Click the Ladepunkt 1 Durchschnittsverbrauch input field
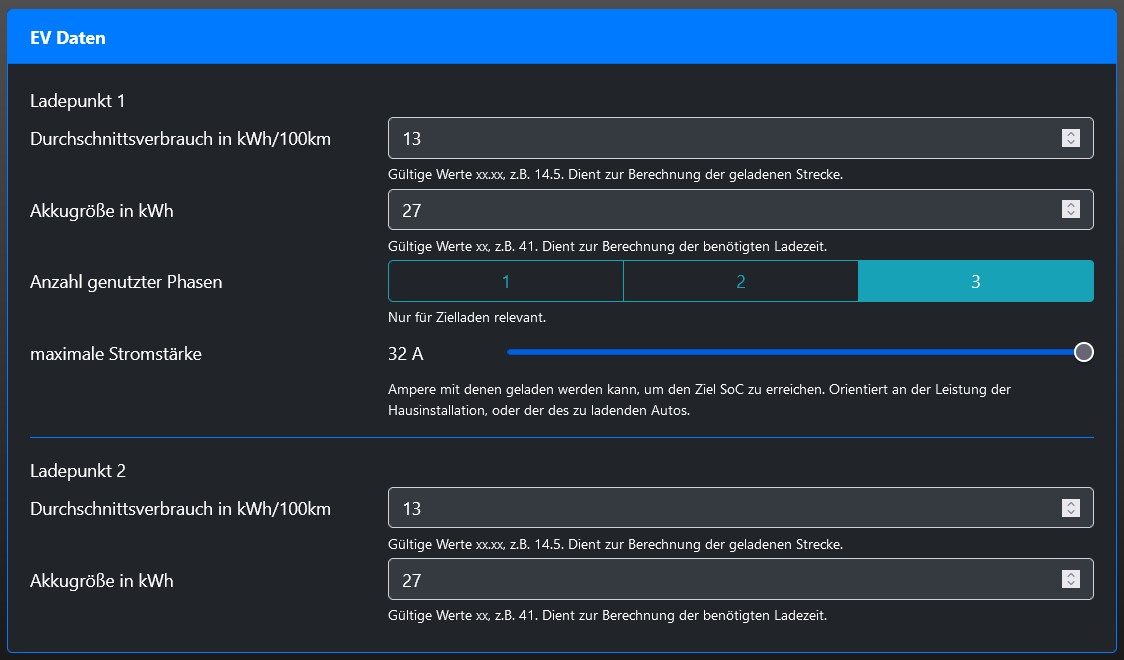 click(740, 138)
